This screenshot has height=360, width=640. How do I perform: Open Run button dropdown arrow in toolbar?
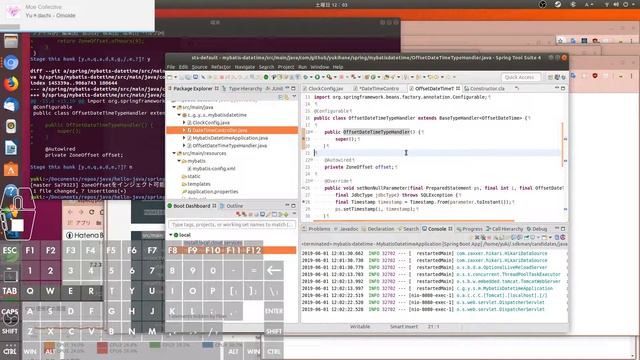[x=322, y=77]
